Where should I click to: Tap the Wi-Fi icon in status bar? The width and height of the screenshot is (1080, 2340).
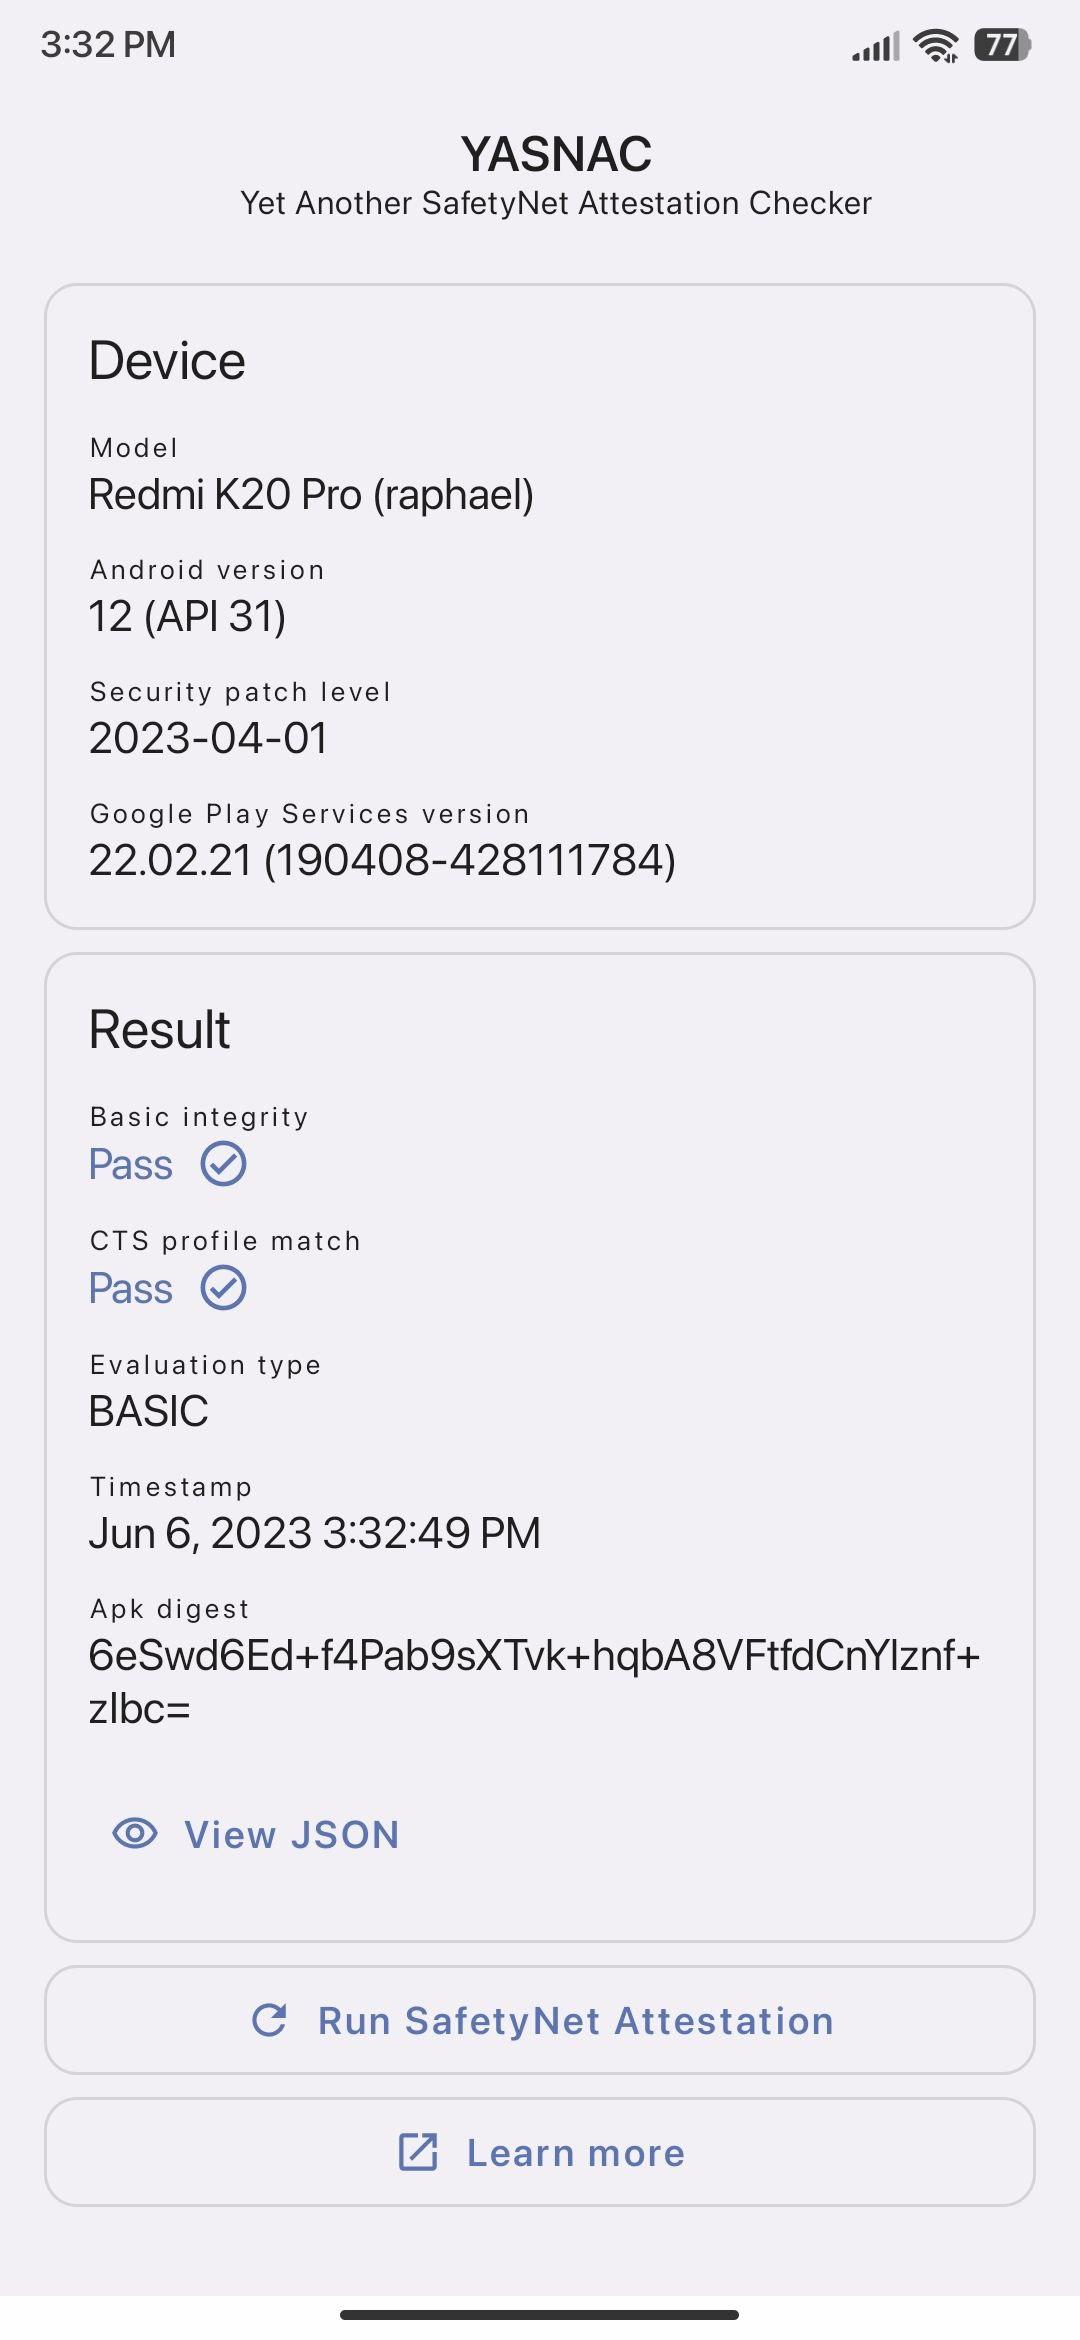pos(936,45)
